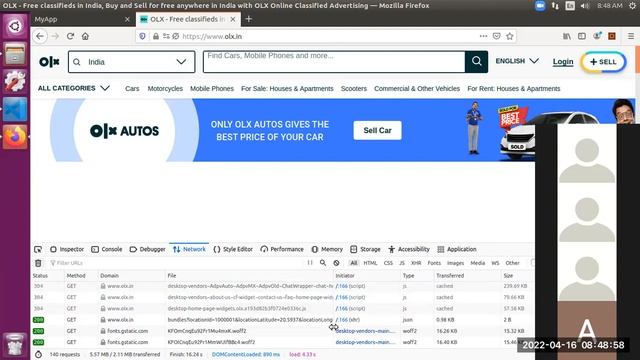Open the ENGLISH language dropdown
Viewport: 640px width, 360px height.
click(517, 61)
